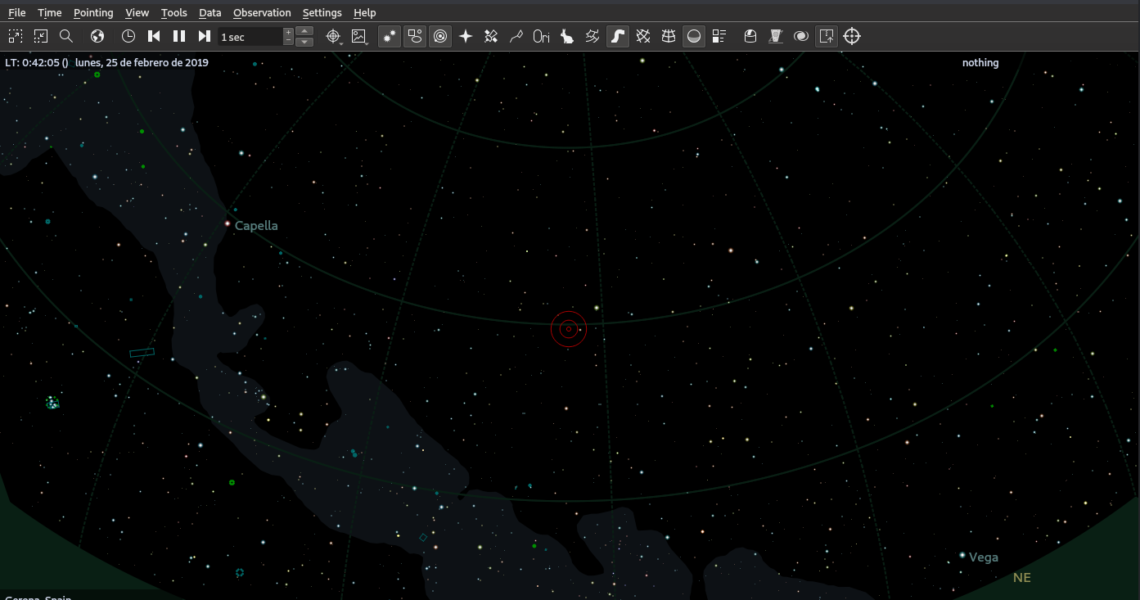Open the Pointing menu
The height and width of the screenshot is (600, 1140).
tap(93, 13)
